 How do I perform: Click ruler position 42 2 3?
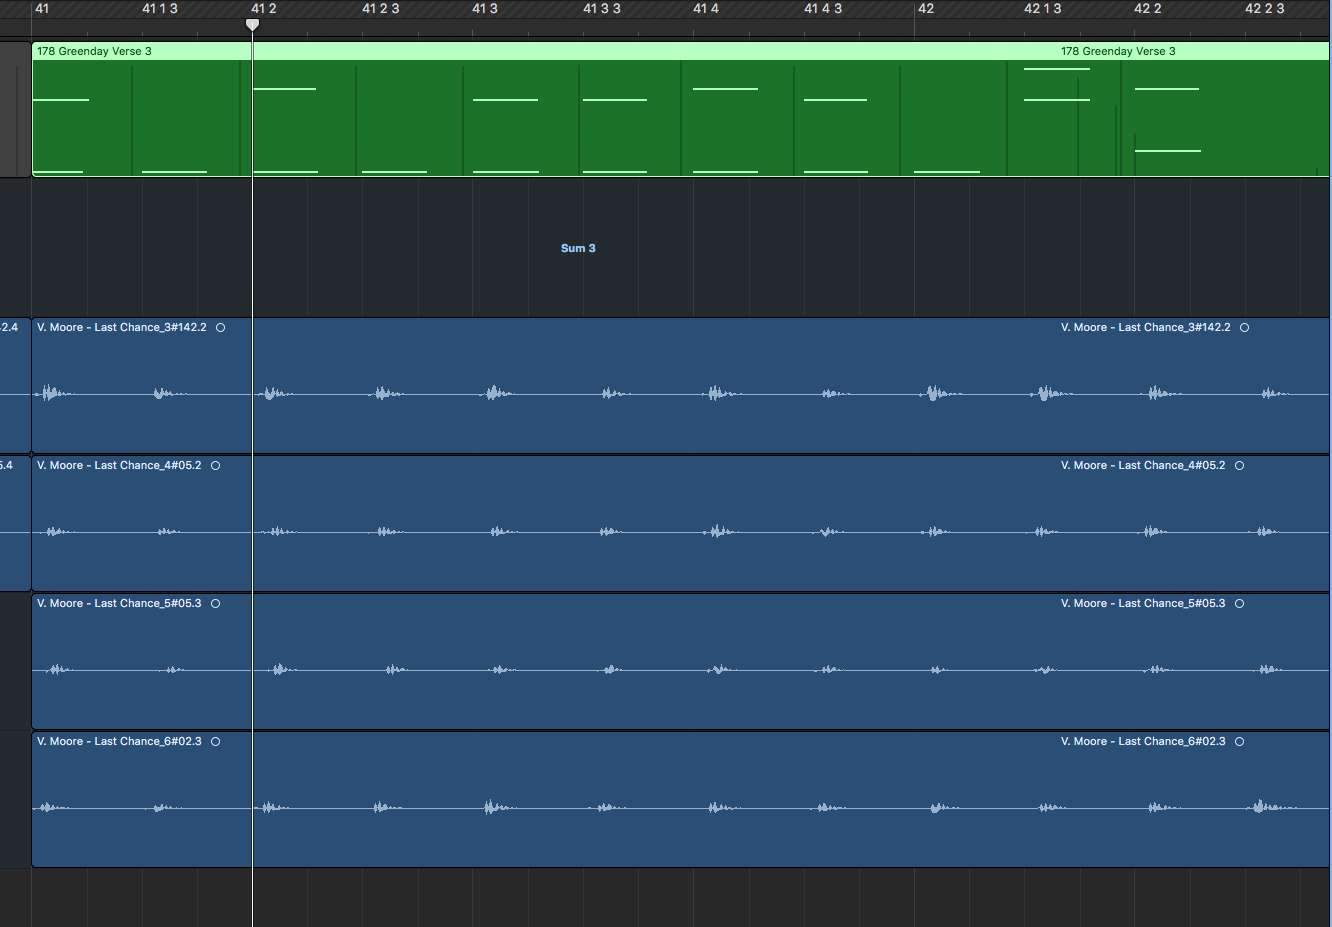point(1265,9)
